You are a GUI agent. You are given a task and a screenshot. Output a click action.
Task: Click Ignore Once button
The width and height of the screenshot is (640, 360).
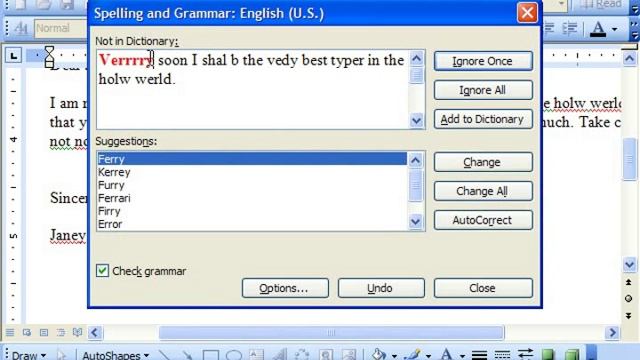click(483, 61)
